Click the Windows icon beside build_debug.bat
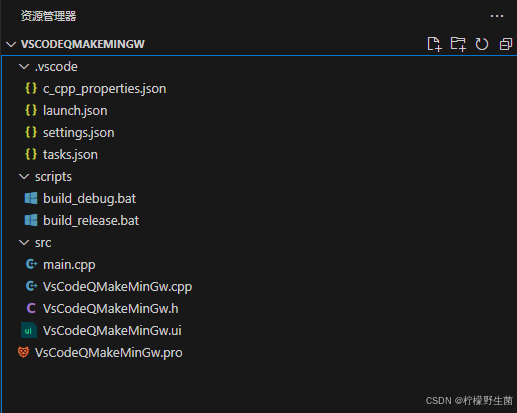Image resolution: width=517 pixels, height=413 pixels. [x=31, y=198]
